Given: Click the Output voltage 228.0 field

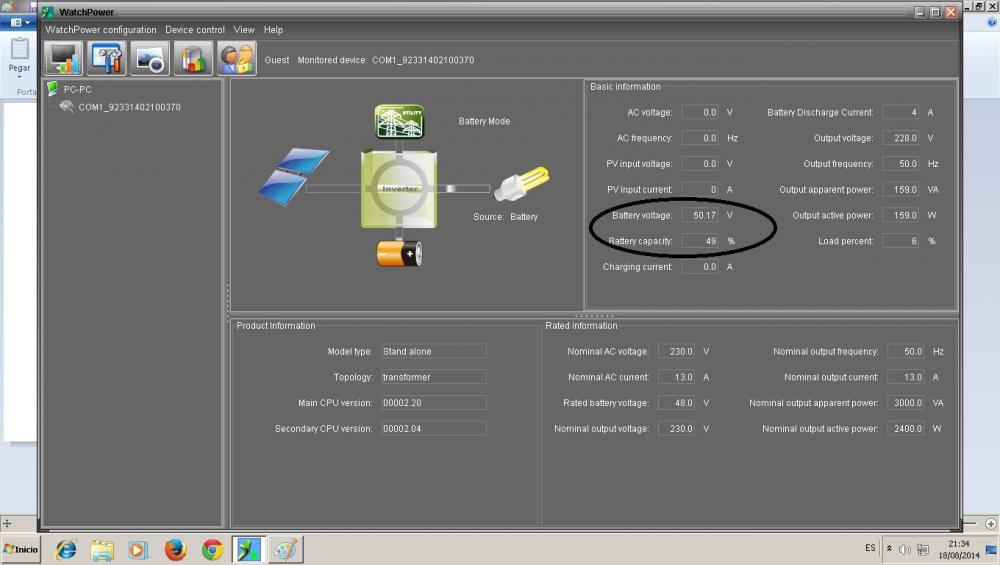Looking at the screenshot, I should click(x=901, y=138).
